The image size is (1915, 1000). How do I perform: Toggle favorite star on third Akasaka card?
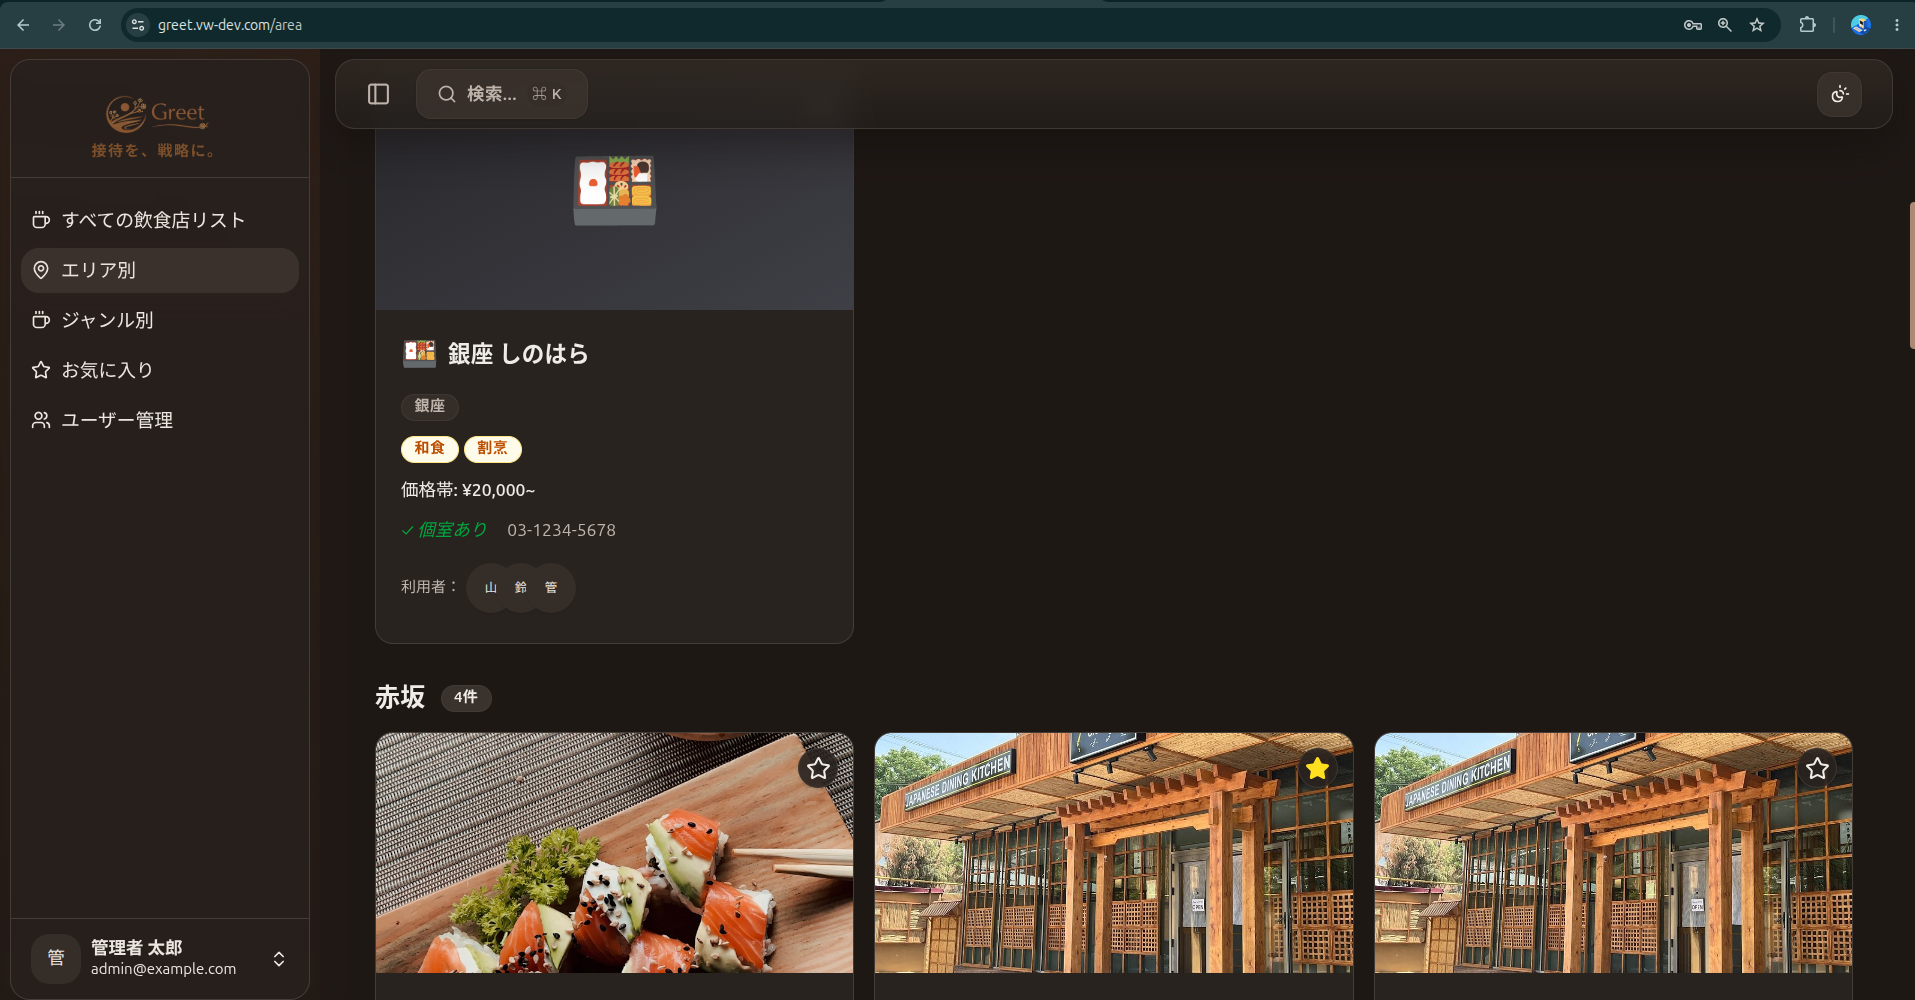click(x=1817, y=768)
